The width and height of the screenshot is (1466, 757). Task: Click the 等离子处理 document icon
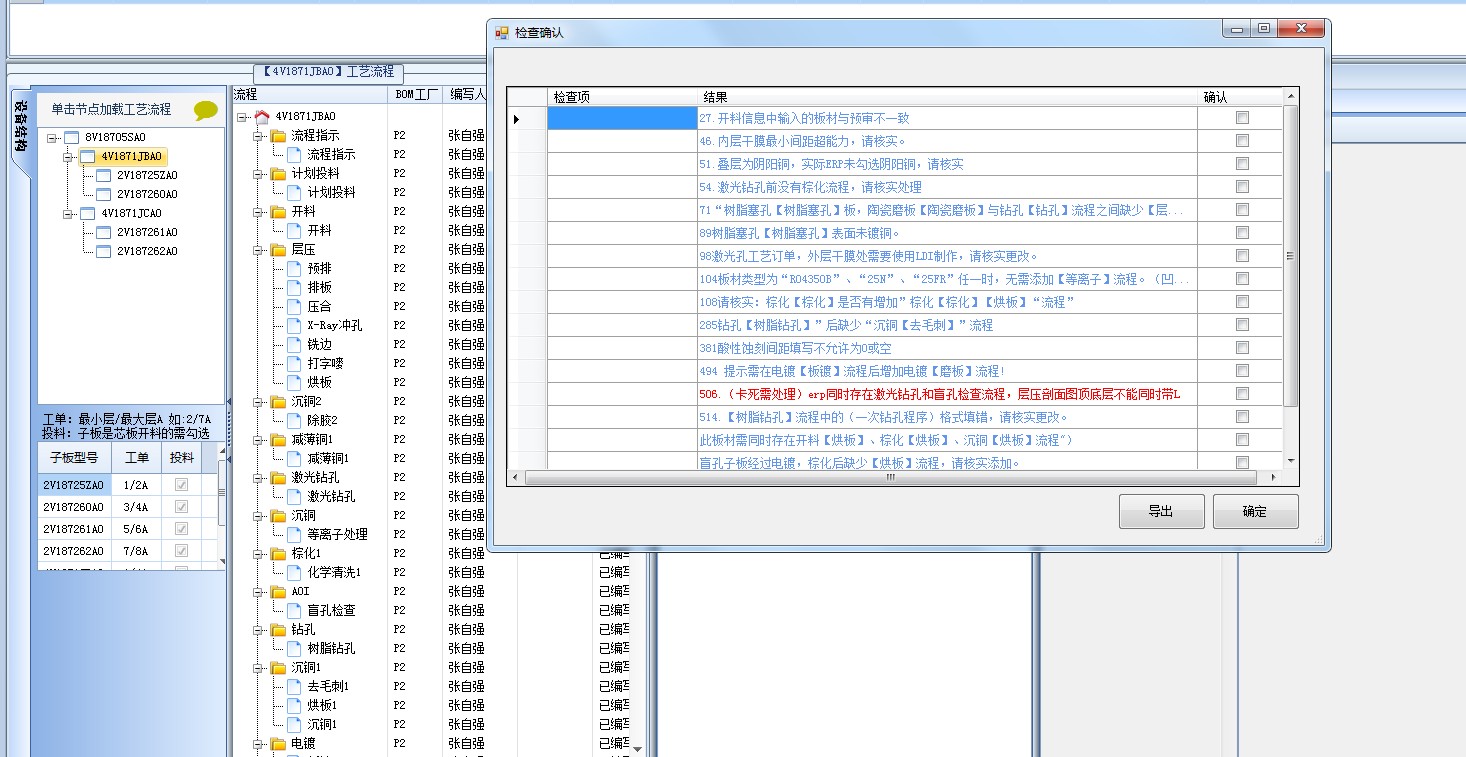pos(294,534)
